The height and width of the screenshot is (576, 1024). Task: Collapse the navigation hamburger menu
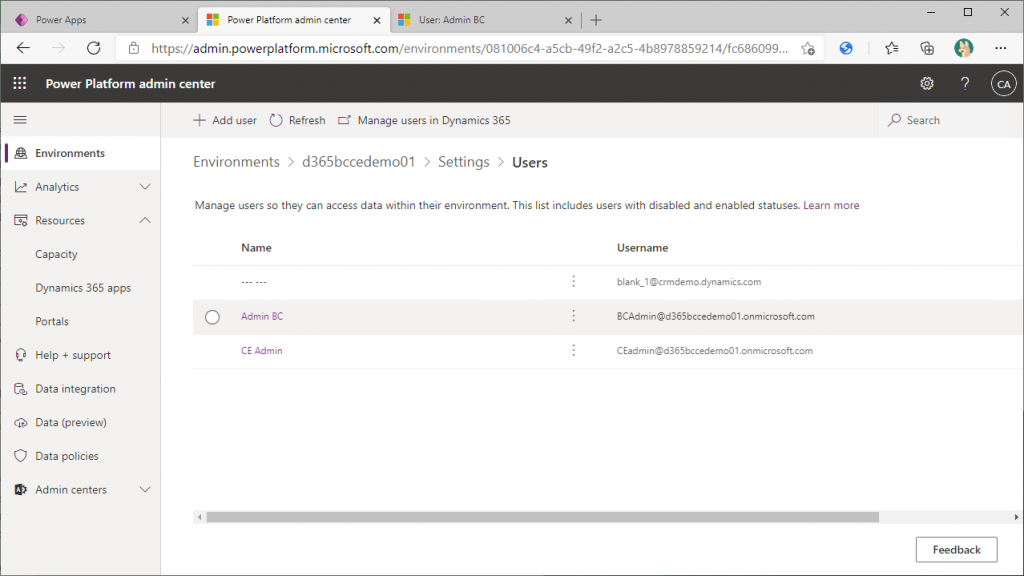coord(20,120)
